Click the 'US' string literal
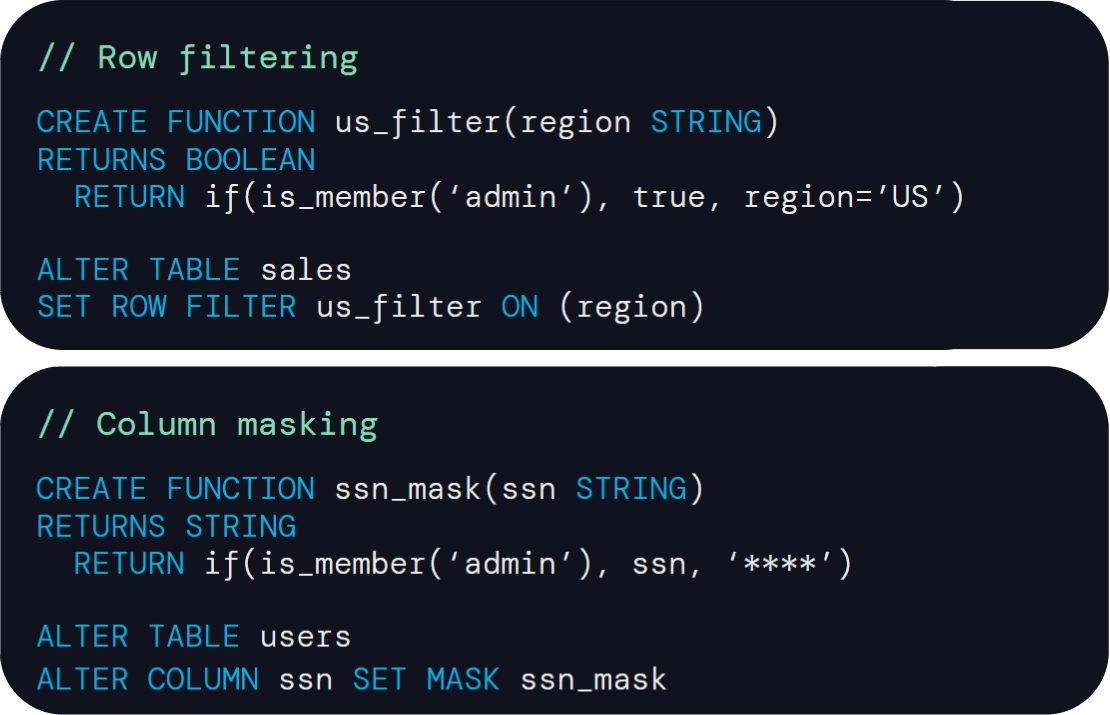 point(910,197)
